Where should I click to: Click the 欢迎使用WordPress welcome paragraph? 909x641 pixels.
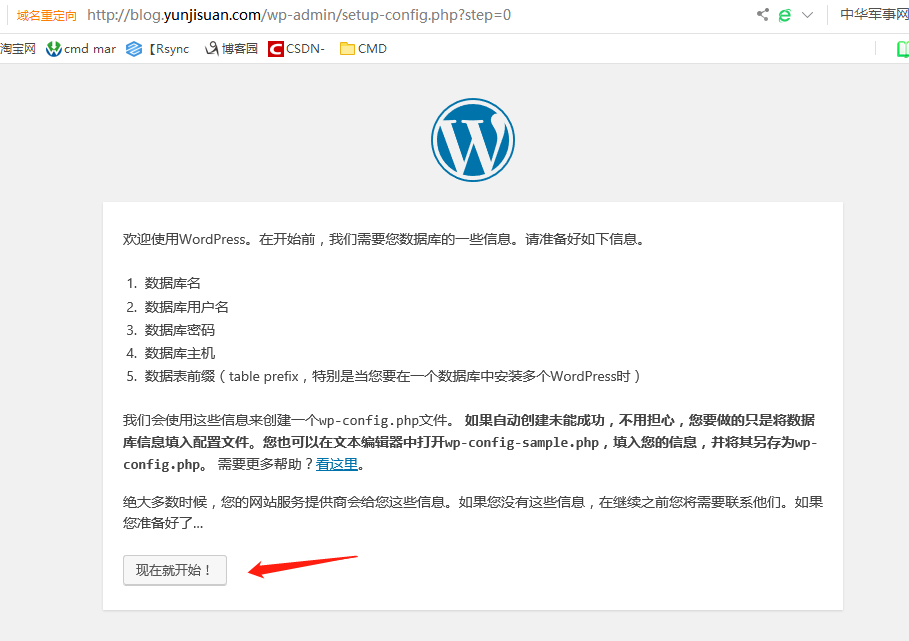[384, 239]
